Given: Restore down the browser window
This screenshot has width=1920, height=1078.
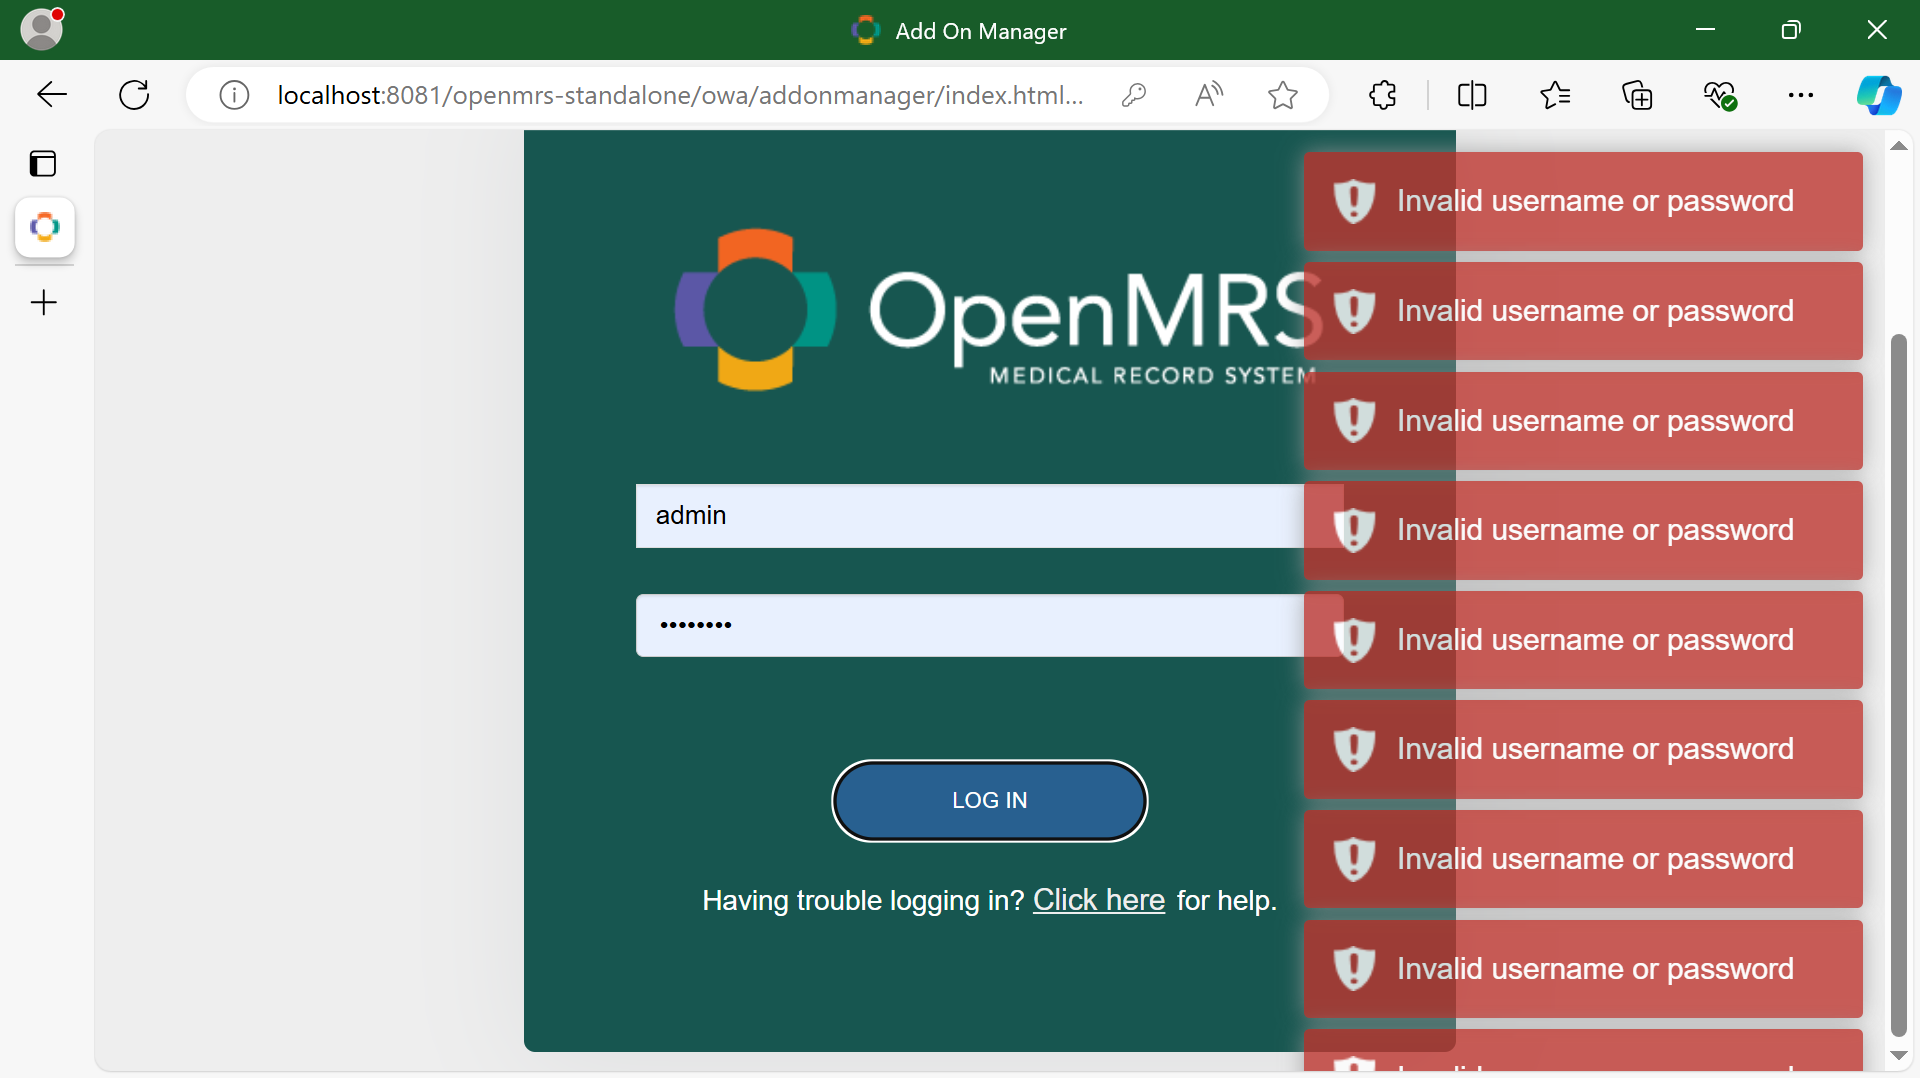Looking at the screenshot, I should 1791,30.
